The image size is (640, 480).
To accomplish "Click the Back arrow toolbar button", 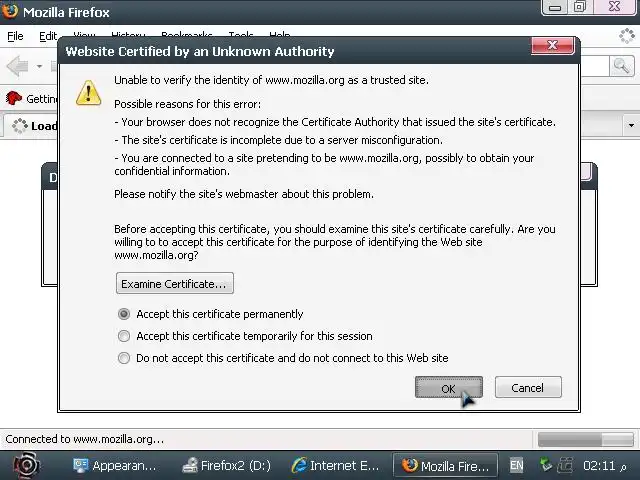I will (x=18, y=66).
